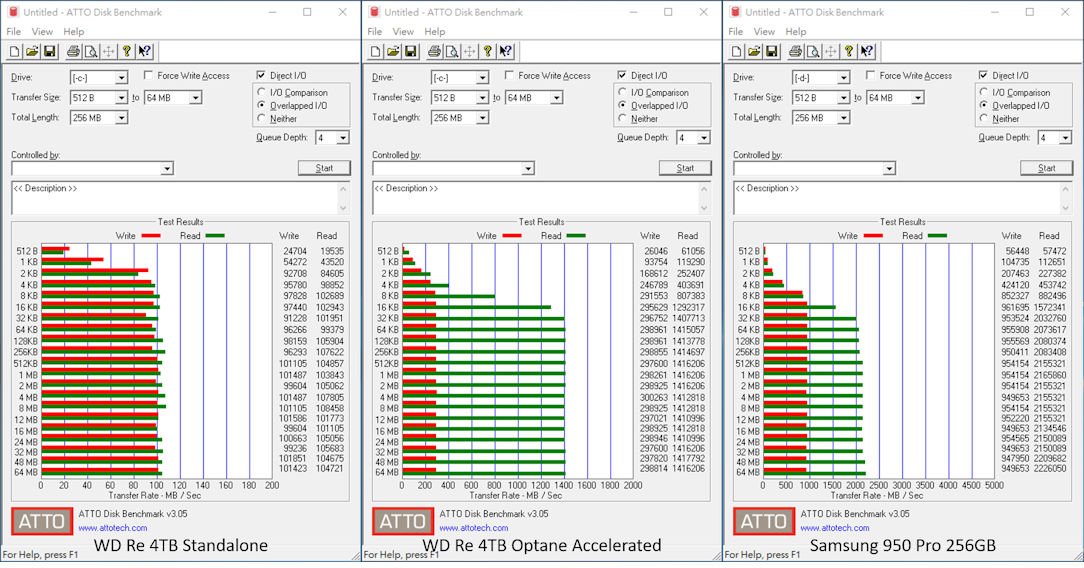Click the Print icon in the middle window

(x=434, y=51)
